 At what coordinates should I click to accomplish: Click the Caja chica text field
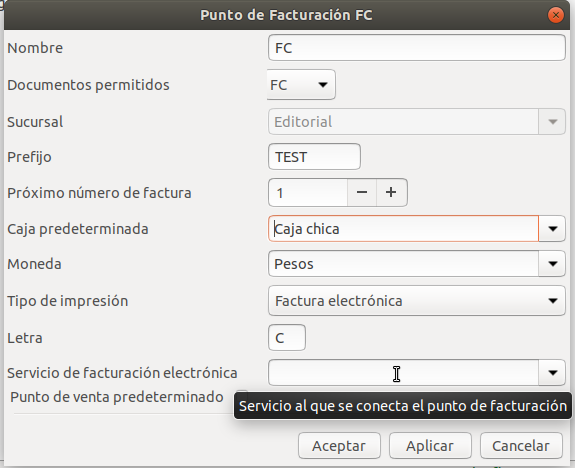(403, 228)
